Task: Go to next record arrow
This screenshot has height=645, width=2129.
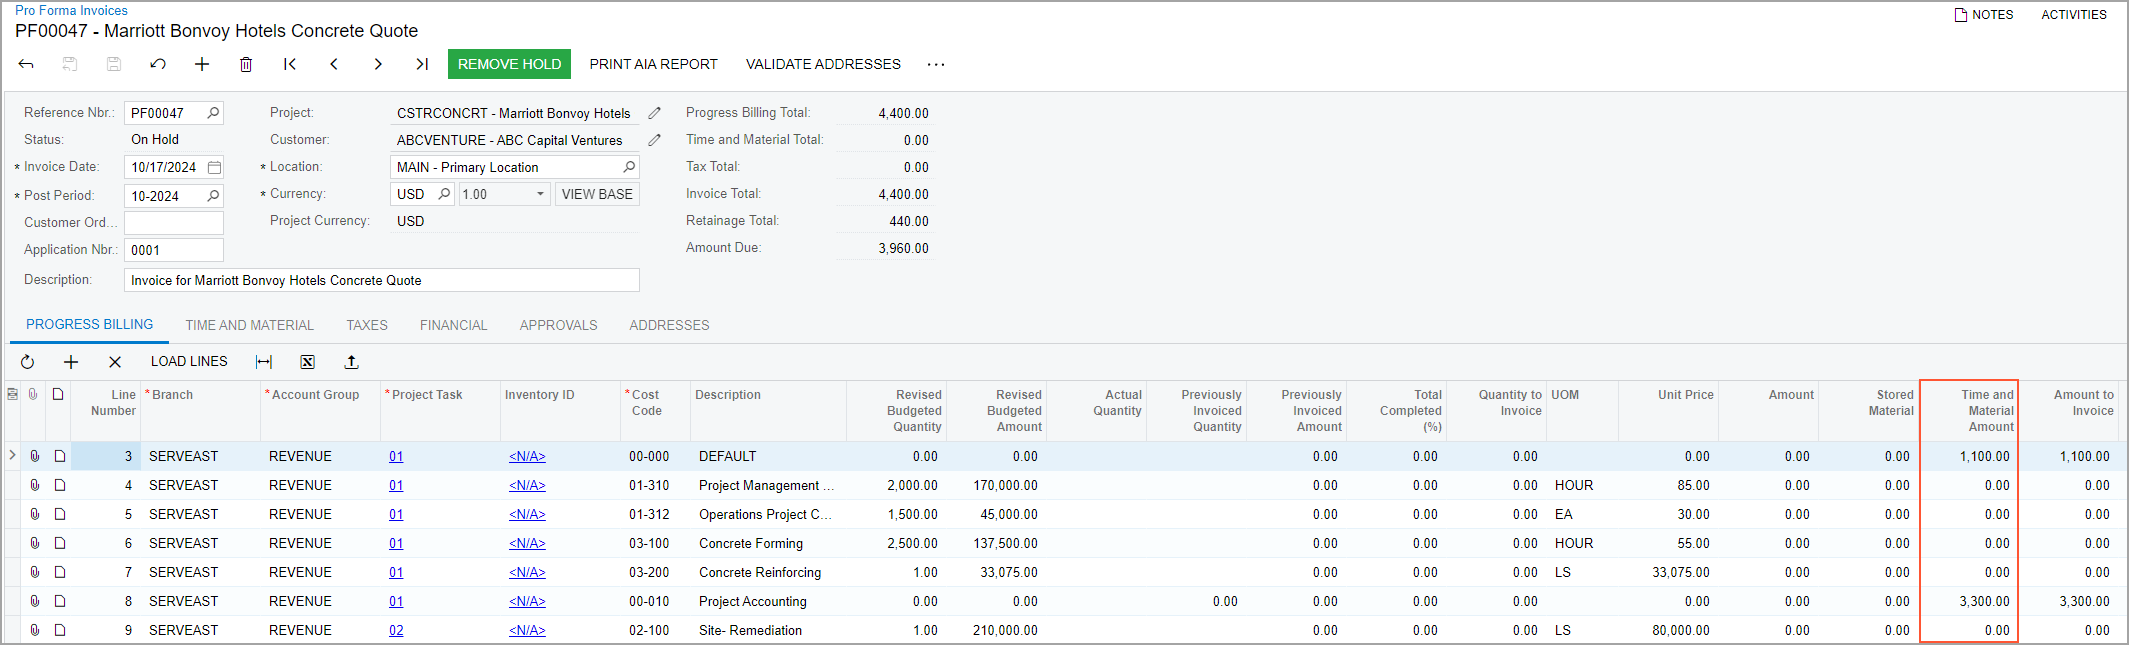Action: (378, 64)
